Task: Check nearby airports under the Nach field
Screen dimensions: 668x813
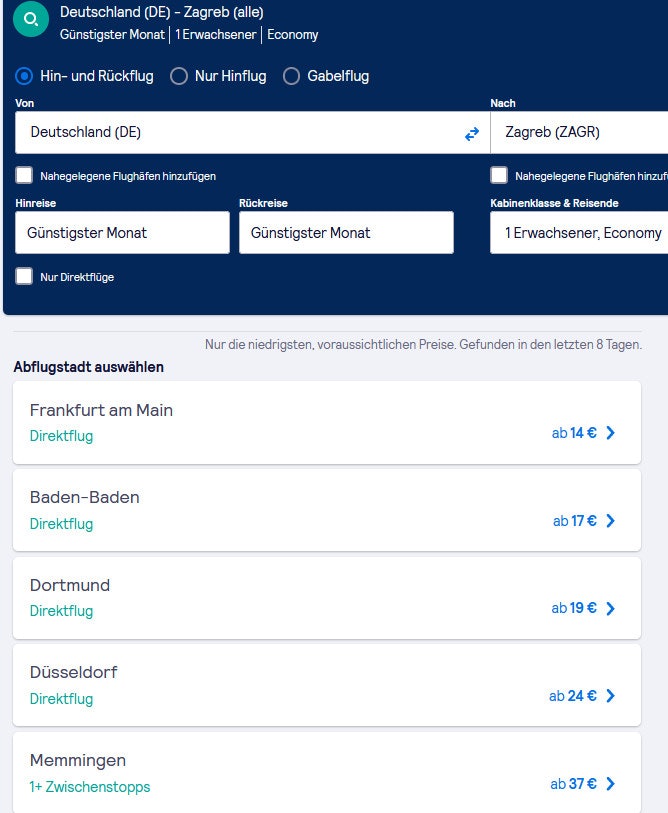Action: tap(499, 176)
